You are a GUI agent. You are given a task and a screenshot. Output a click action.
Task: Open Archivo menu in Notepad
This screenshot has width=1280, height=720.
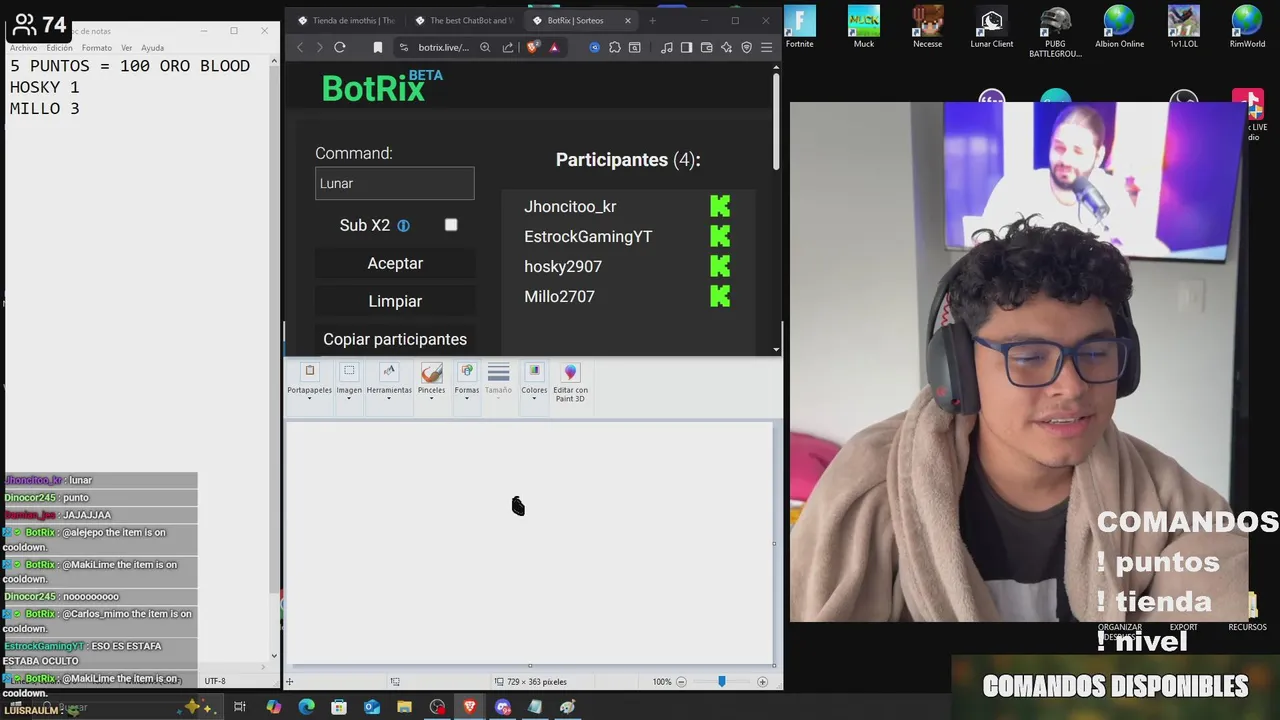23,48
